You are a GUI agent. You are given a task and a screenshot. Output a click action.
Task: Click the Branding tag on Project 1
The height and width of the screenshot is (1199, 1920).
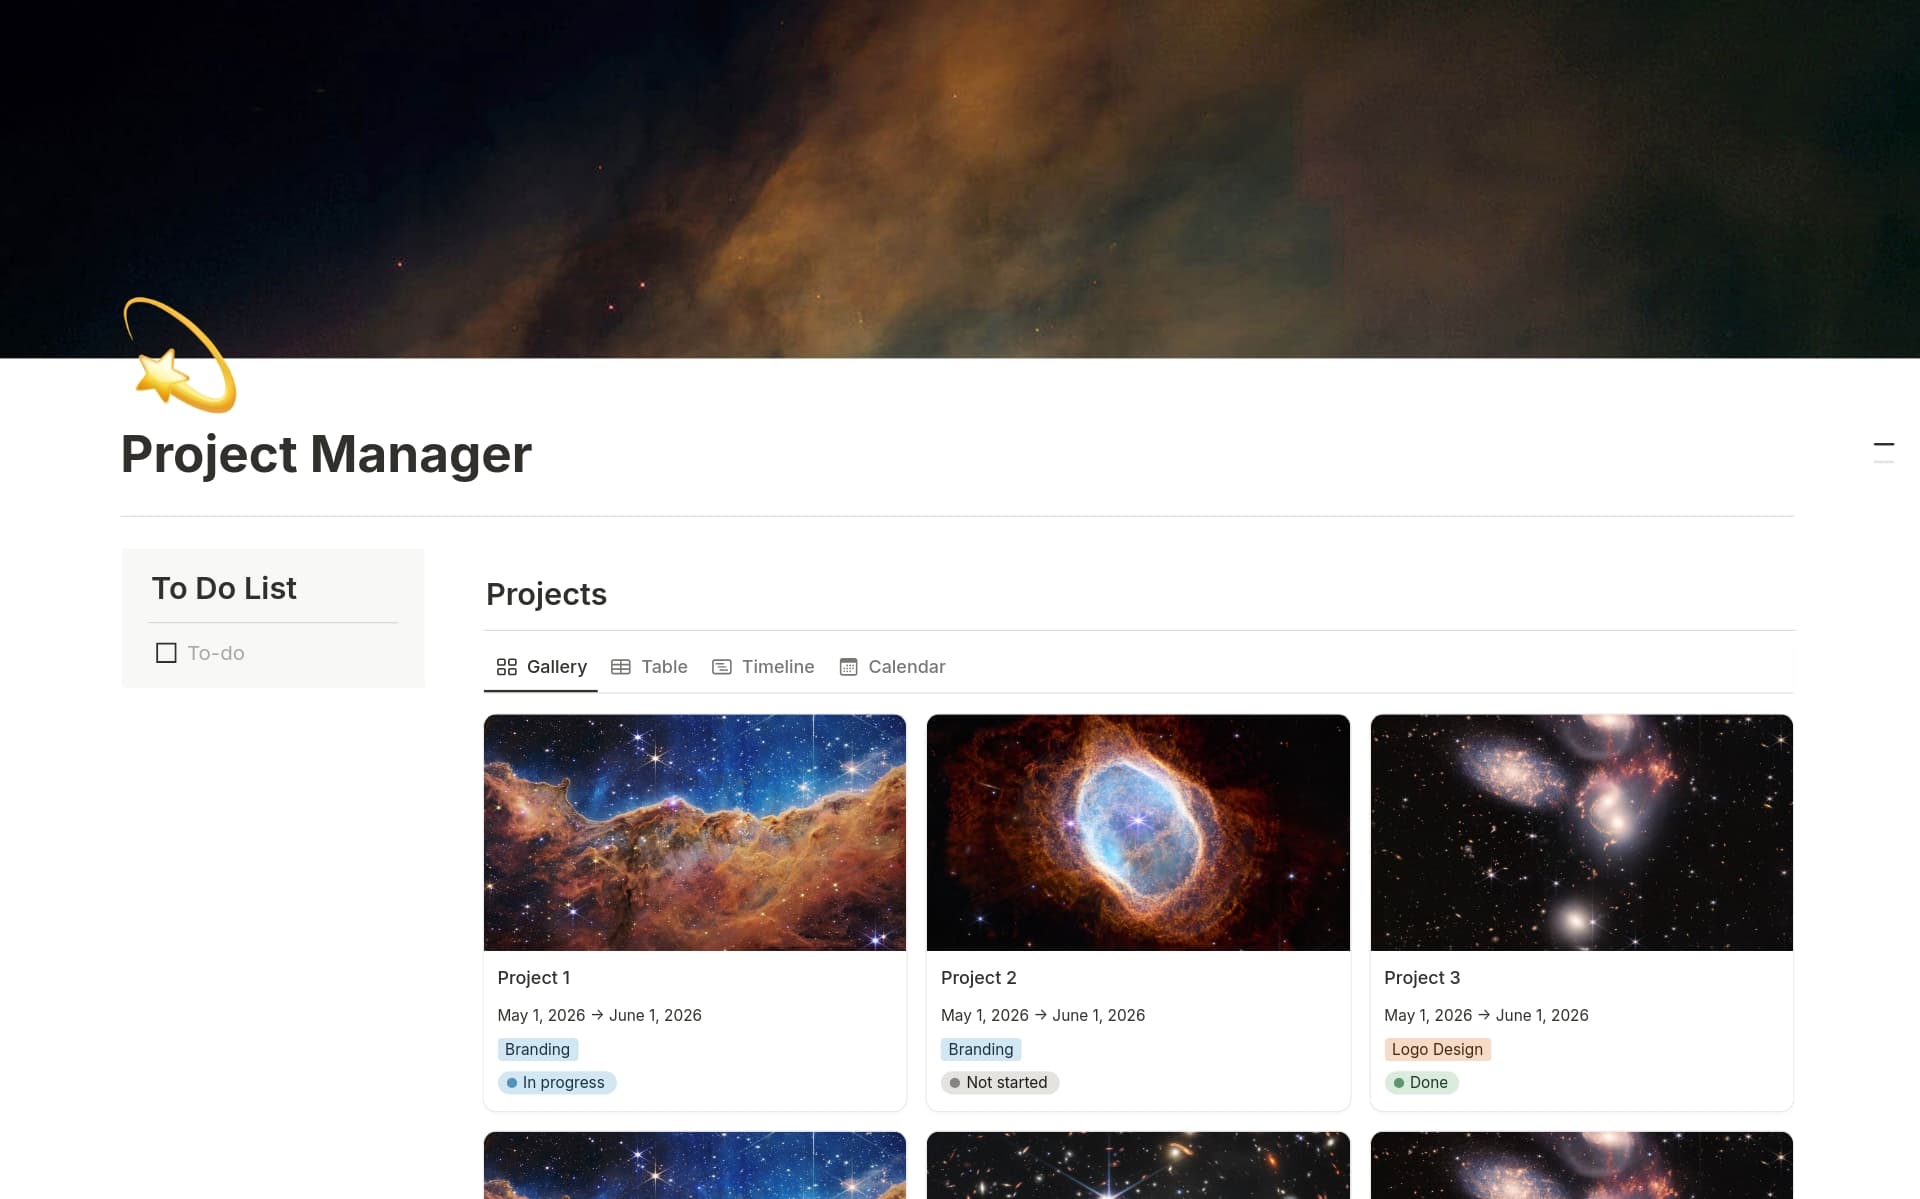pos(536,1049)
